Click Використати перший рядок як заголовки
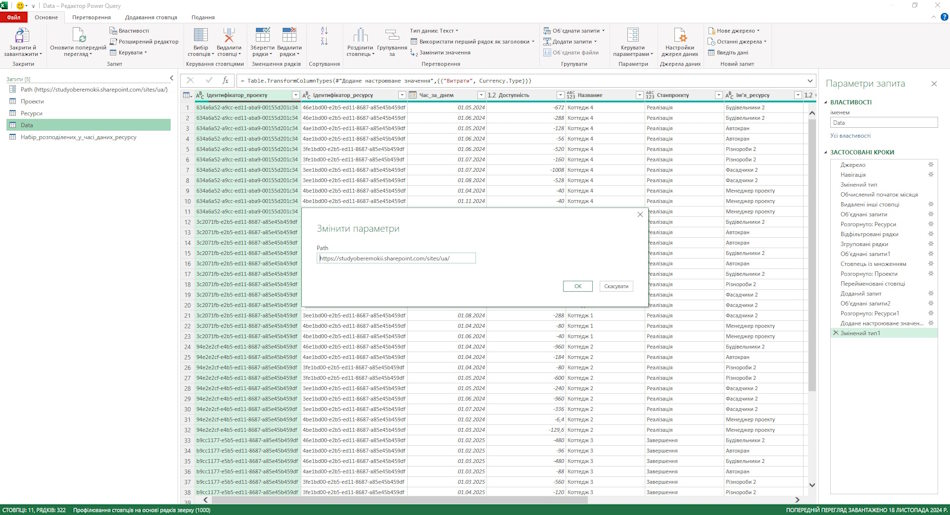 coord(473,41)
